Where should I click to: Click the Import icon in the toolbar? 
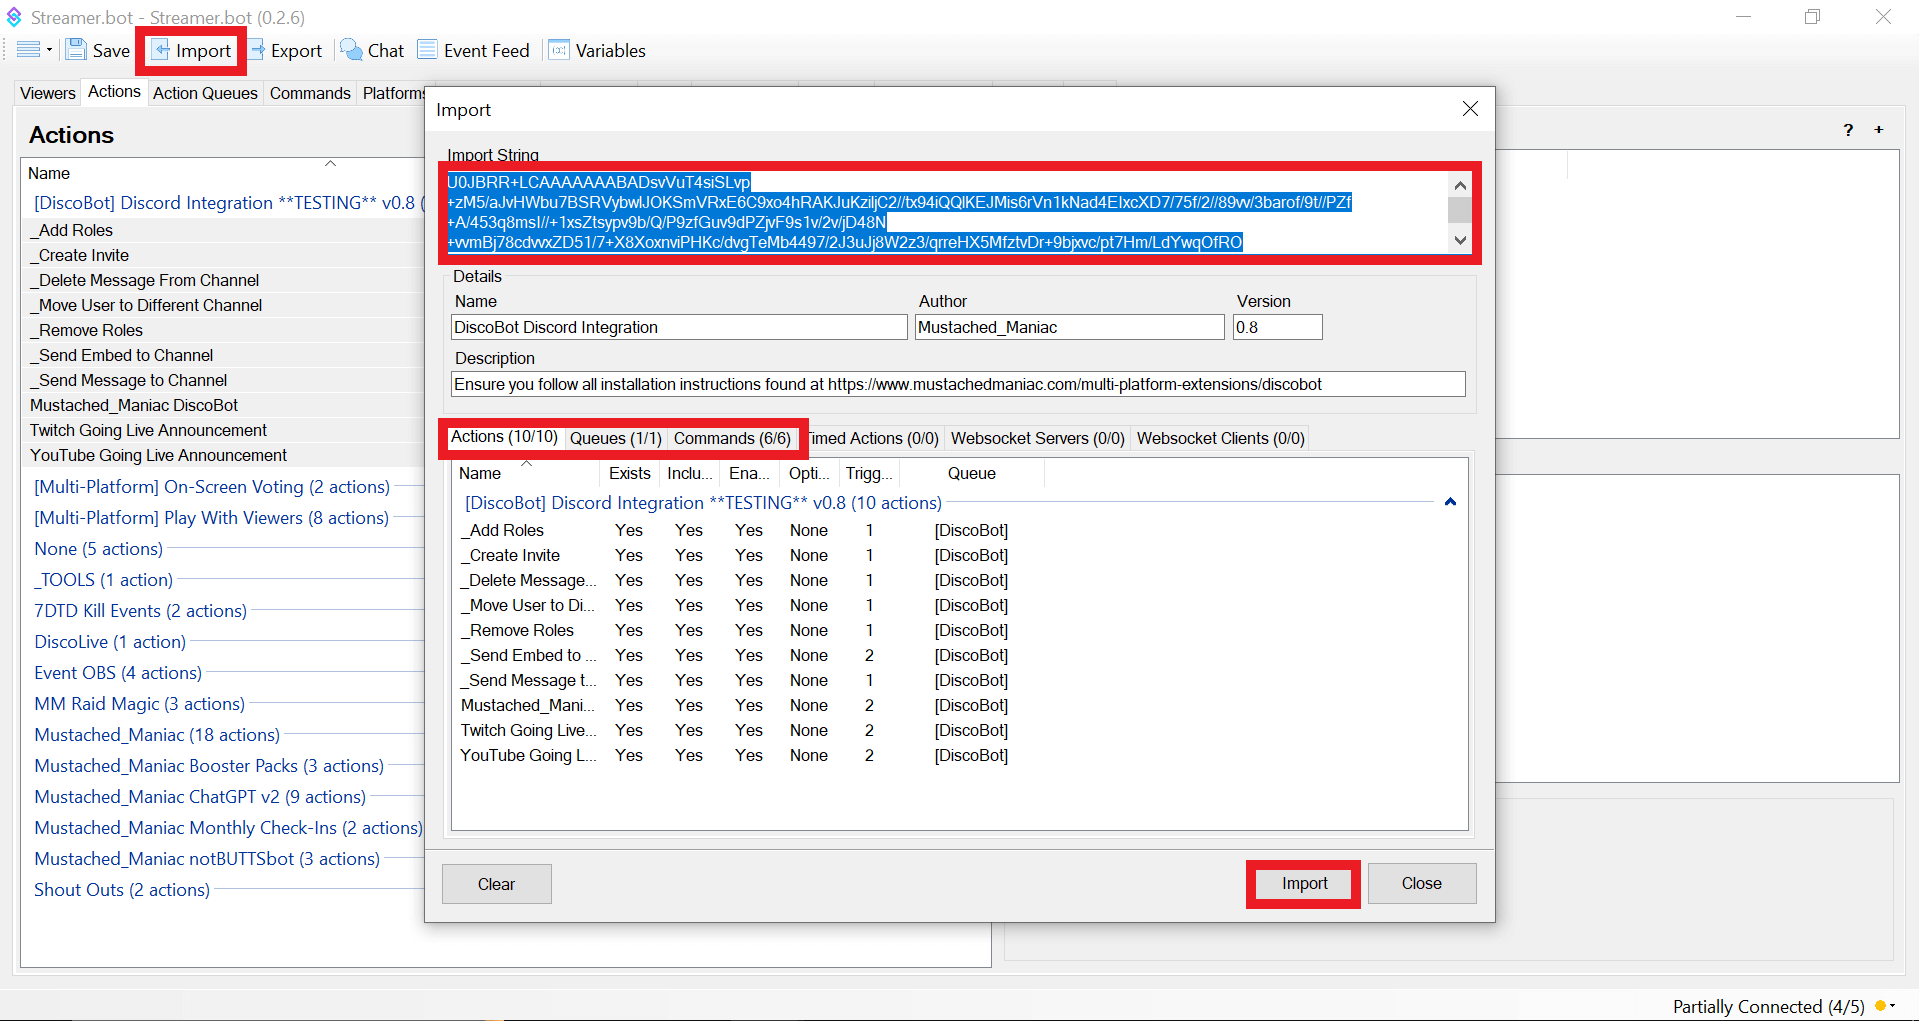pos(161,50)
